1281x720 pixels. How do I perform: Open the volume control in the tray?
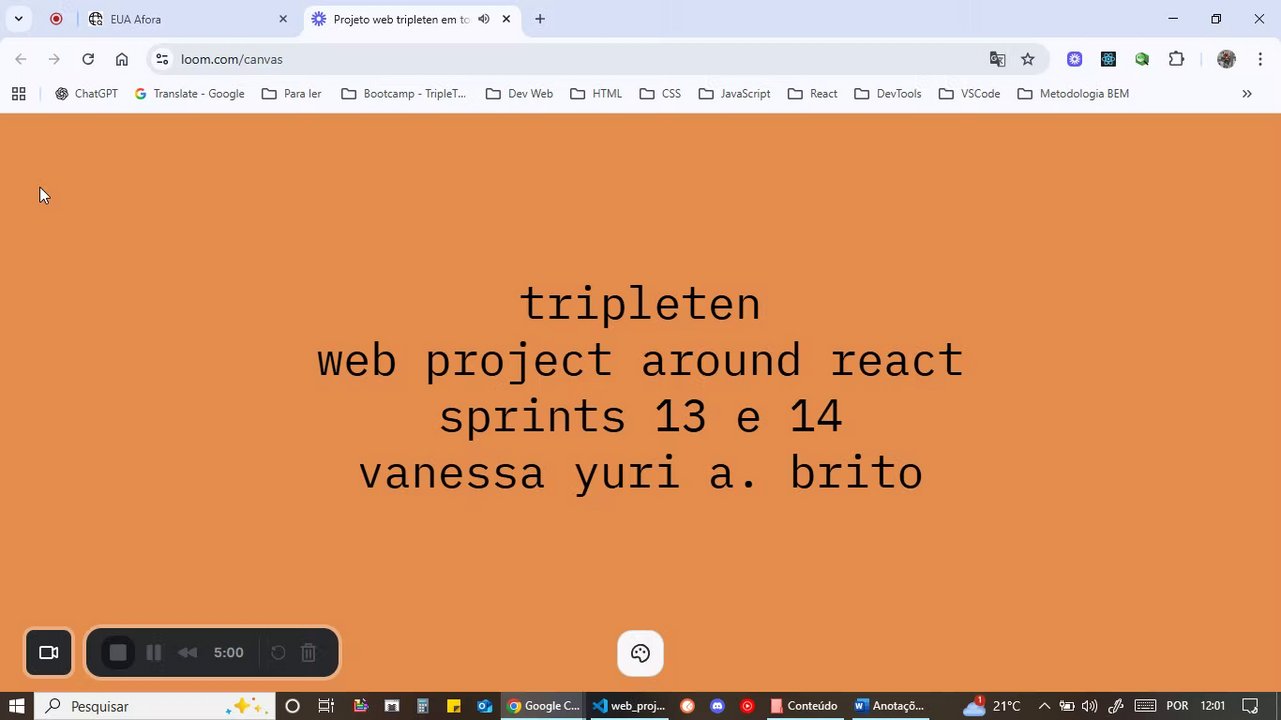coord(1090,706)
